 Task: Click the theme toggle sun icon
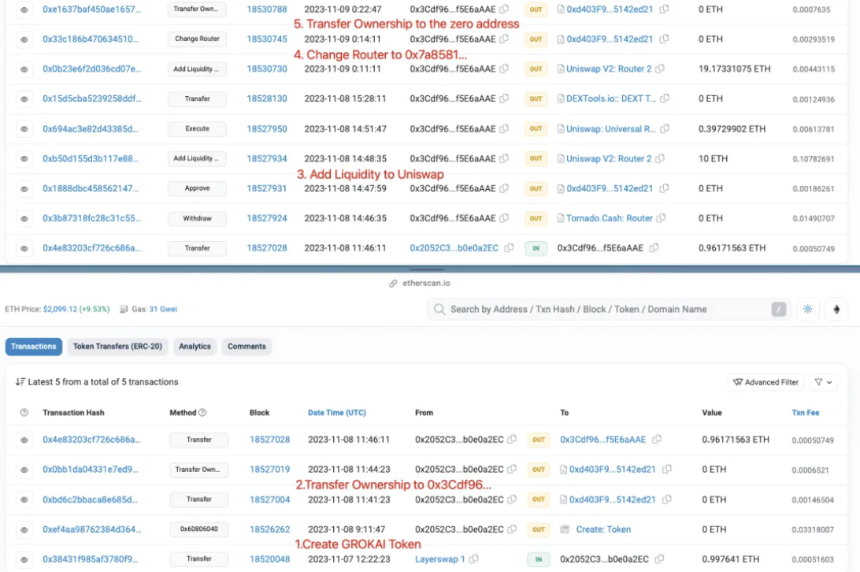point(807,309)
